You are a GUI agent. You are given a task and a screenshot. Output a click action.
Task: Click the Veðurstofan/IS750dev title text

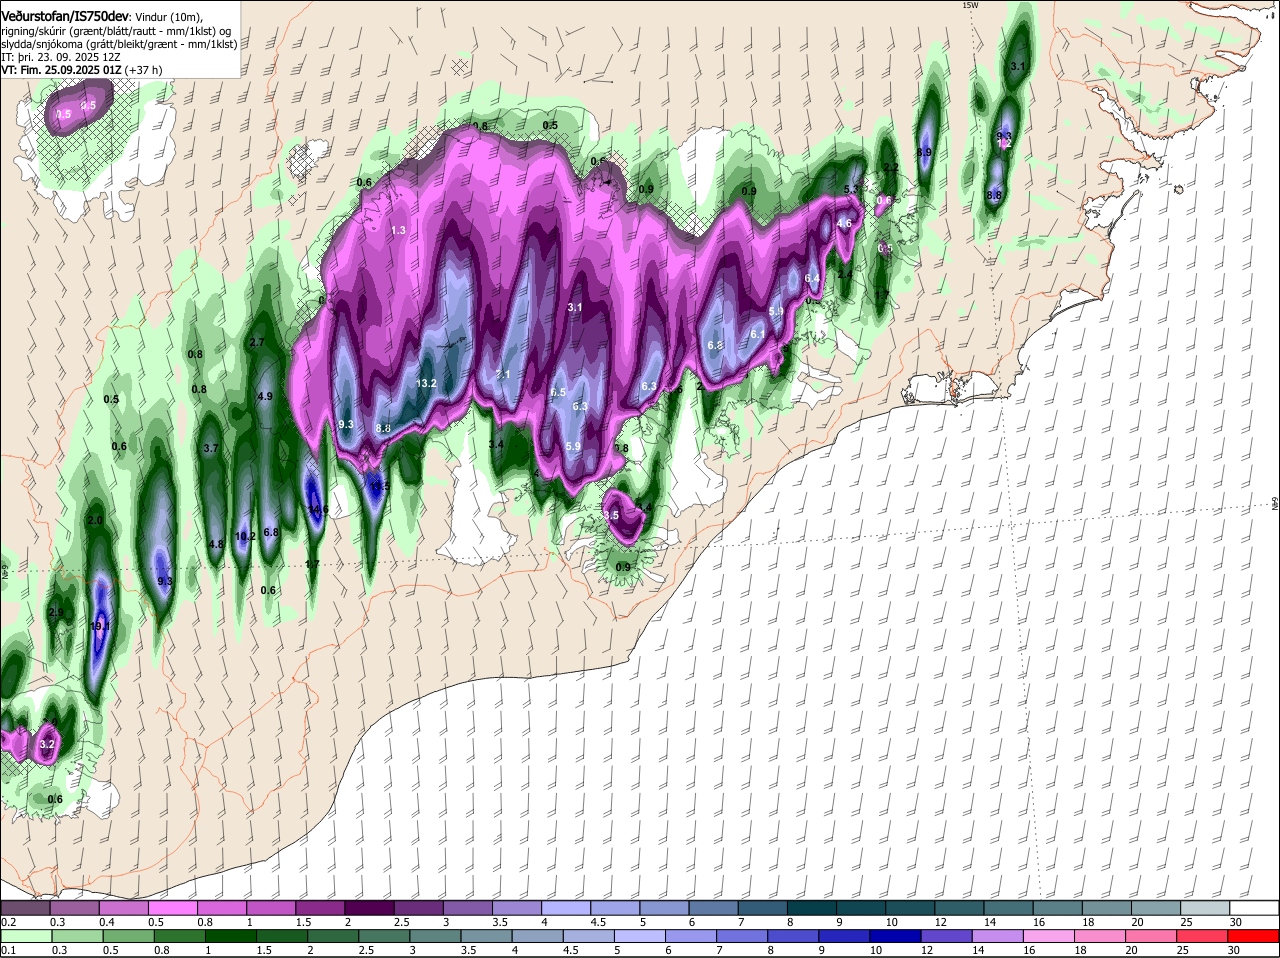coord(65,16)
